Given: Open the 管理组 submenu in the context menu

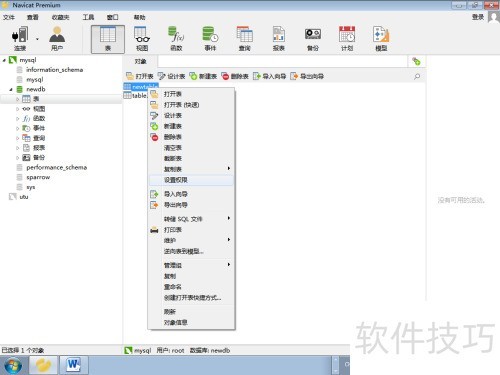Looking at the screenshot, I should (x=191, y=265).
